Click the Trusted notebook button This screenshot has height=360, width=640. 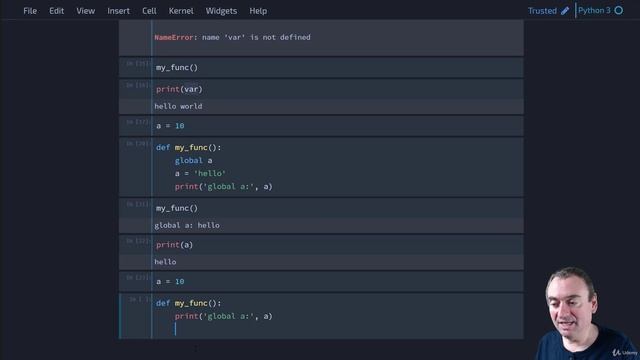(542, 11)
